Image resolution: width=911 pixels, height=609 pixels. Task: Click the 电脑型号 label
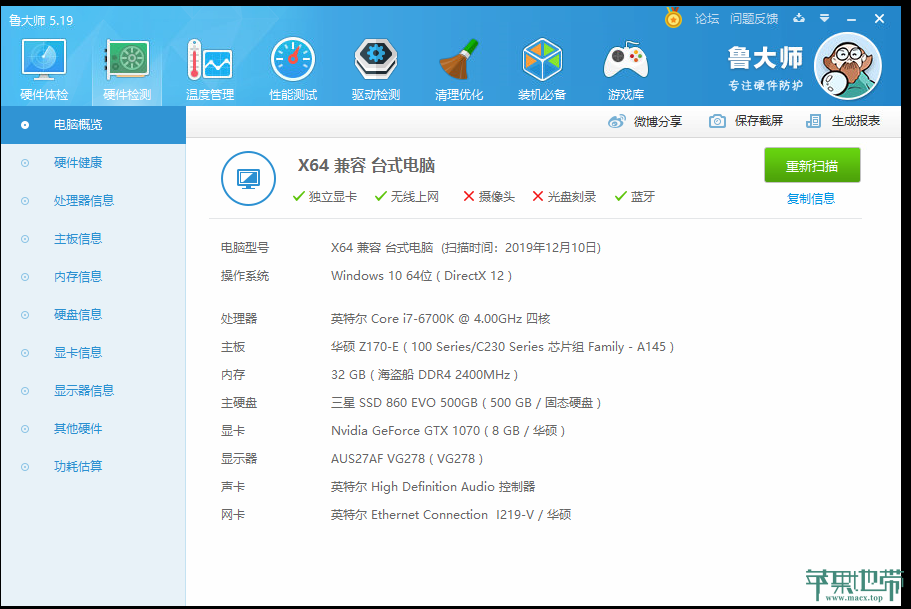click(x=245, y=248)
